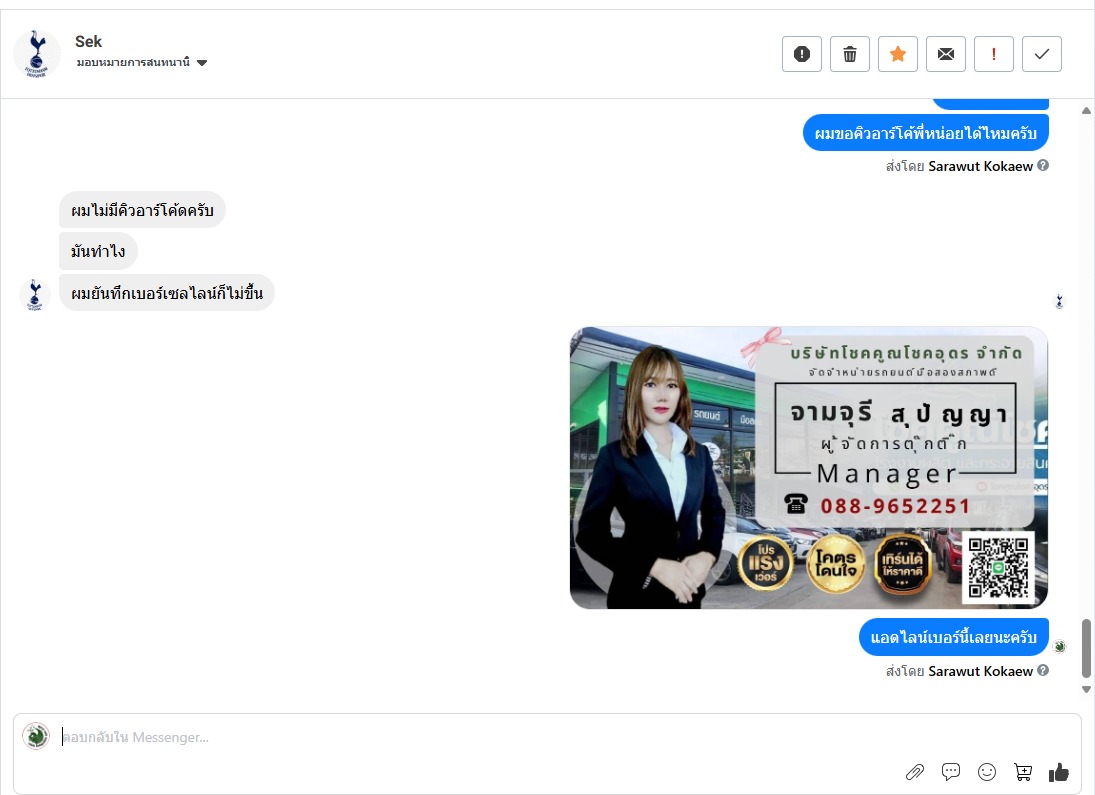This screenshot has width=1095, height=795.
Task: Click help icon beside top Sarawut Kokaew
Action: (x=1043, y=166)
